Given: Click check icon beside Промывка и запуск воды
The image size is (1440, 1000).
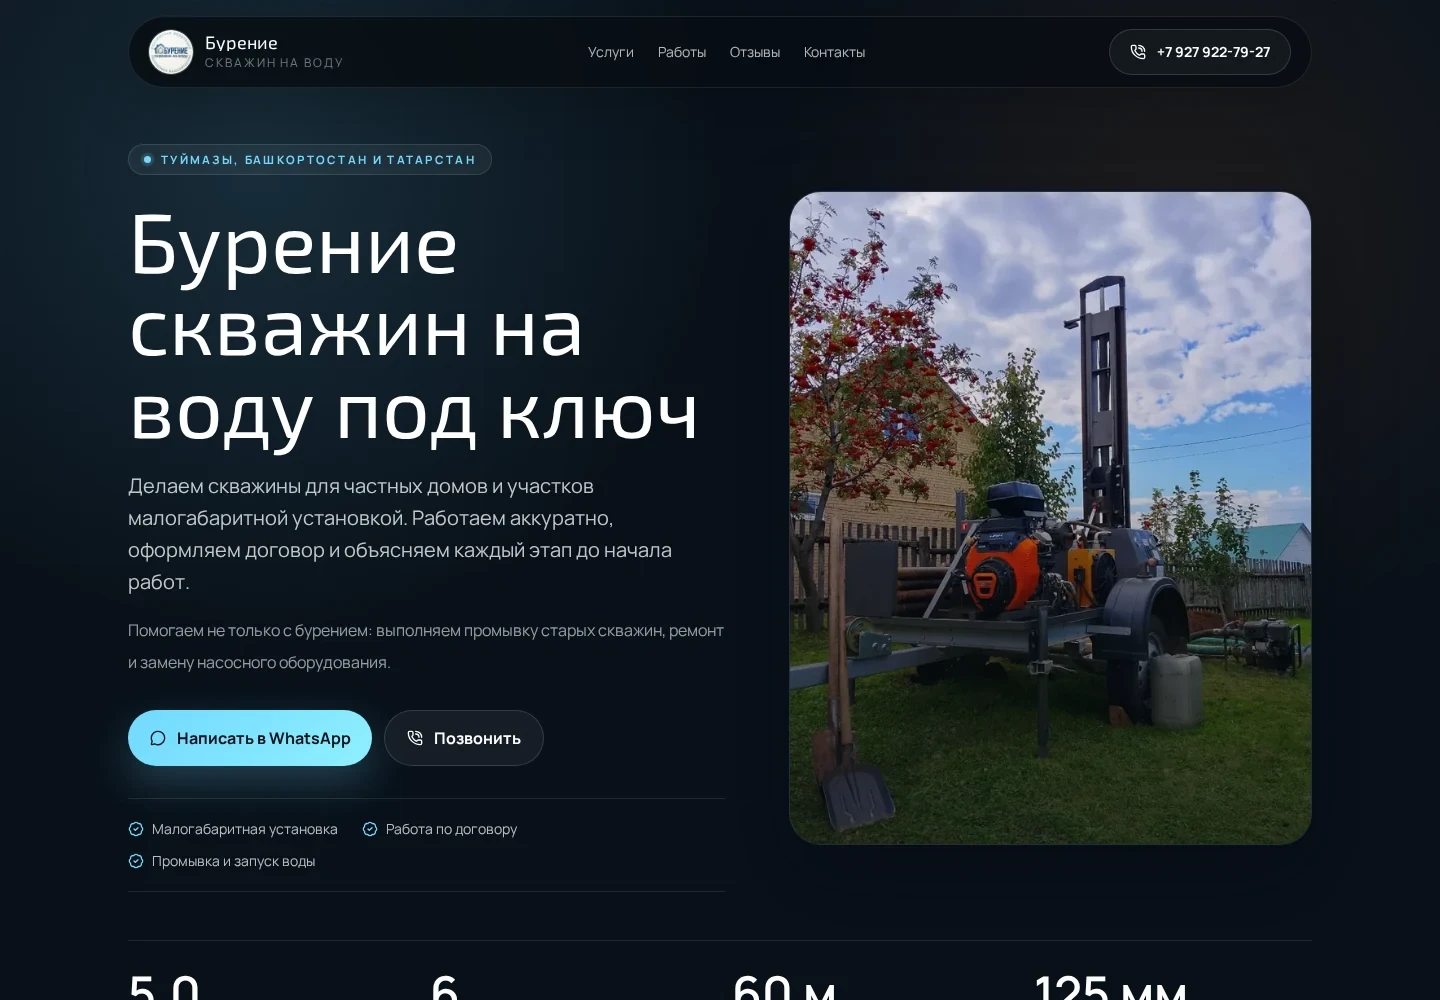Looking at the screenshot, I should pos(136,861).
